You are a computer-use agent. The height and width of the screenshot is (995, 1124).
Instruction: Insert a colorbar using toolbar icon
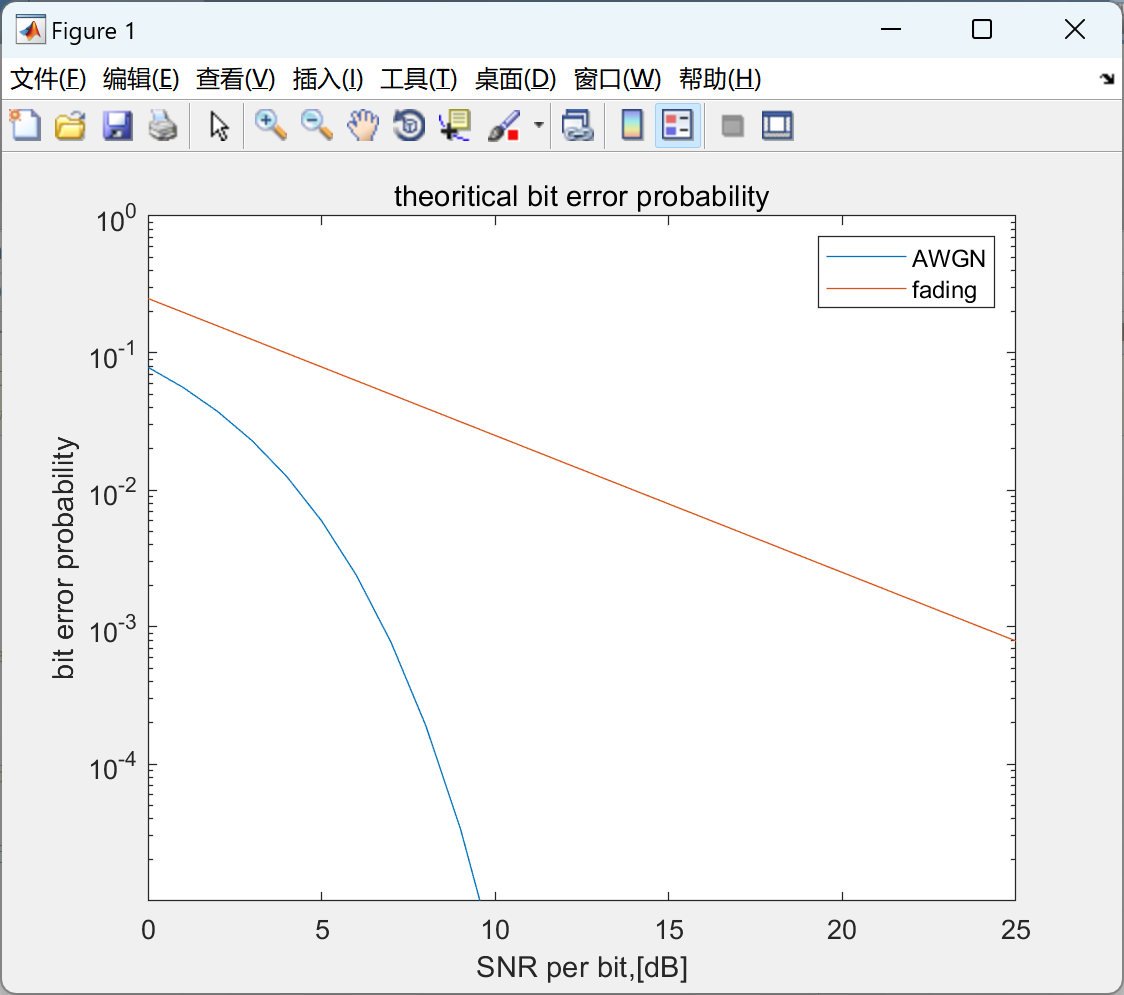point(632,125)
